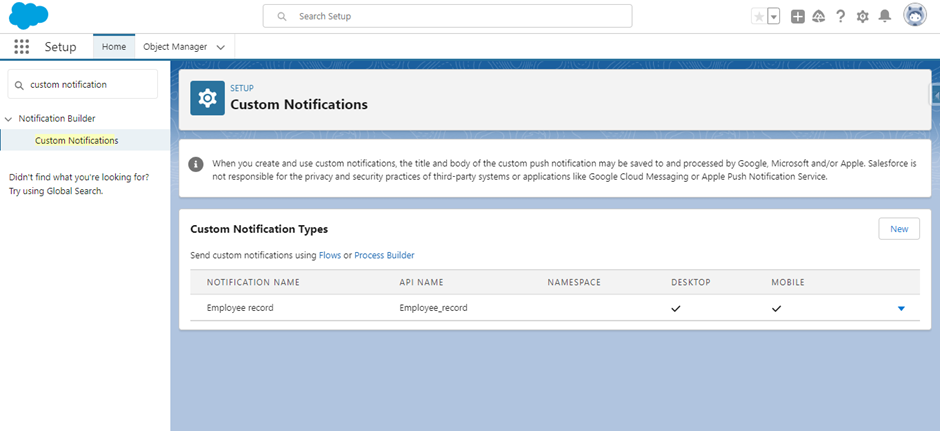Open the Notifications bell icon
This screenshot has height=431, width=940.
coord(885,17)
